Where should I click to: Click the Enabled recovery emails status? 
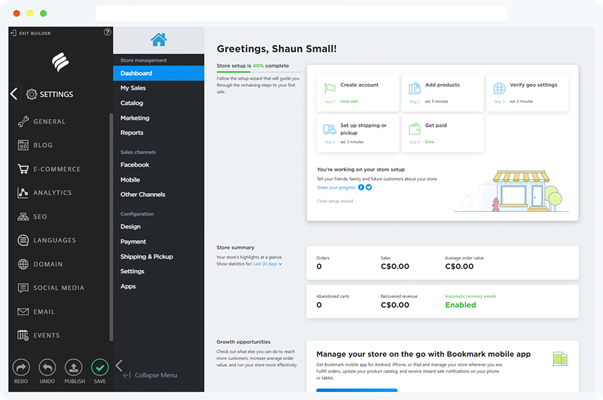tap(460, 305)
